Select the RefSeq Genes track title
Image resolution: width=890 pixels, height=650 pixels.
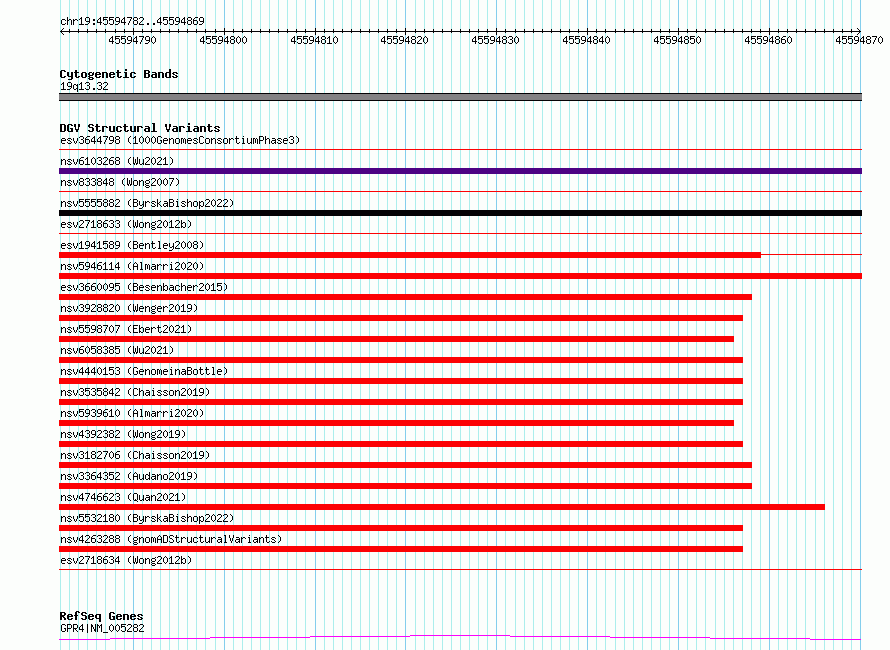[x=102, y=617]
